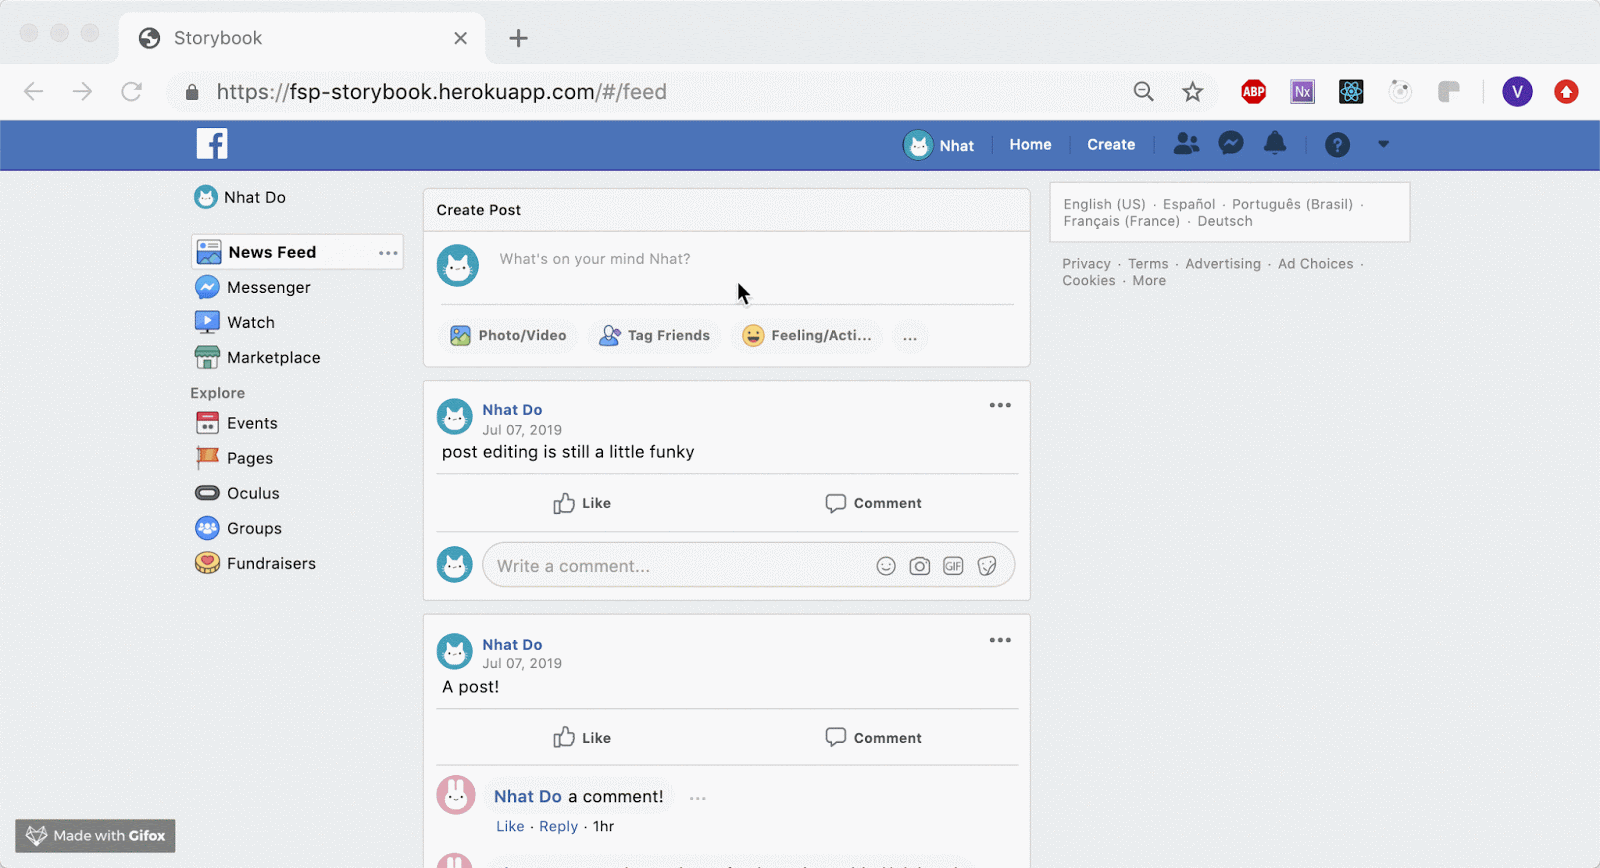Open options menu for funky post
1600x868 pixels.
click(x=1000, y=405)
